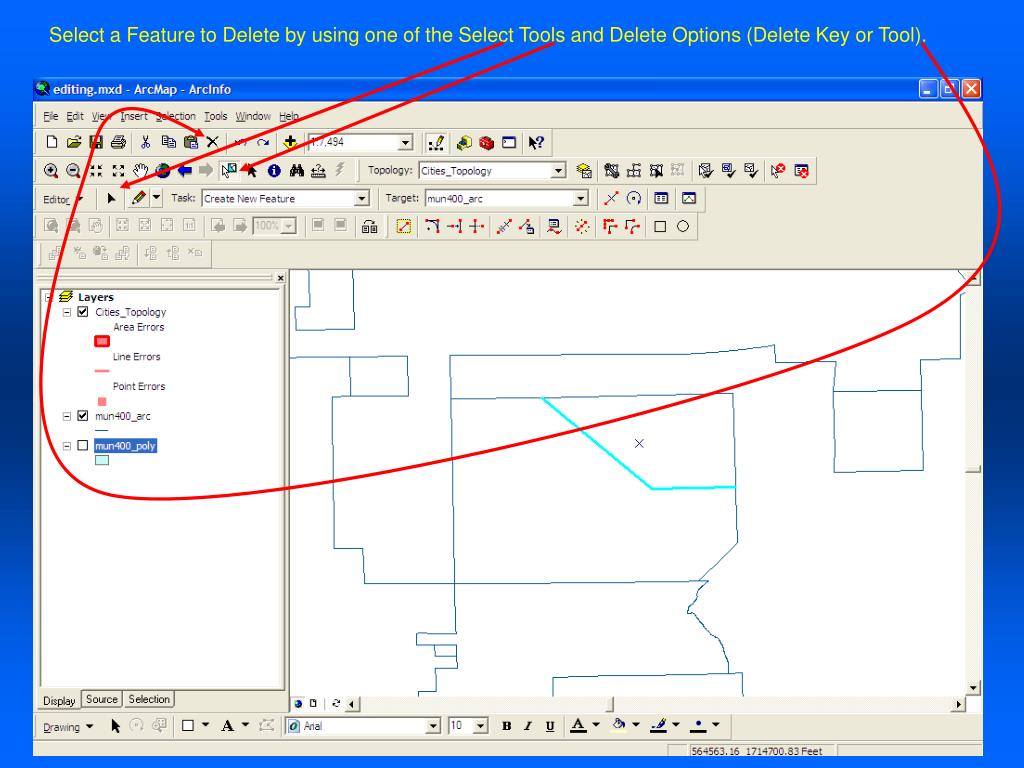Open the map scale dropdown

pyautogui.click(x=406, y=142)
